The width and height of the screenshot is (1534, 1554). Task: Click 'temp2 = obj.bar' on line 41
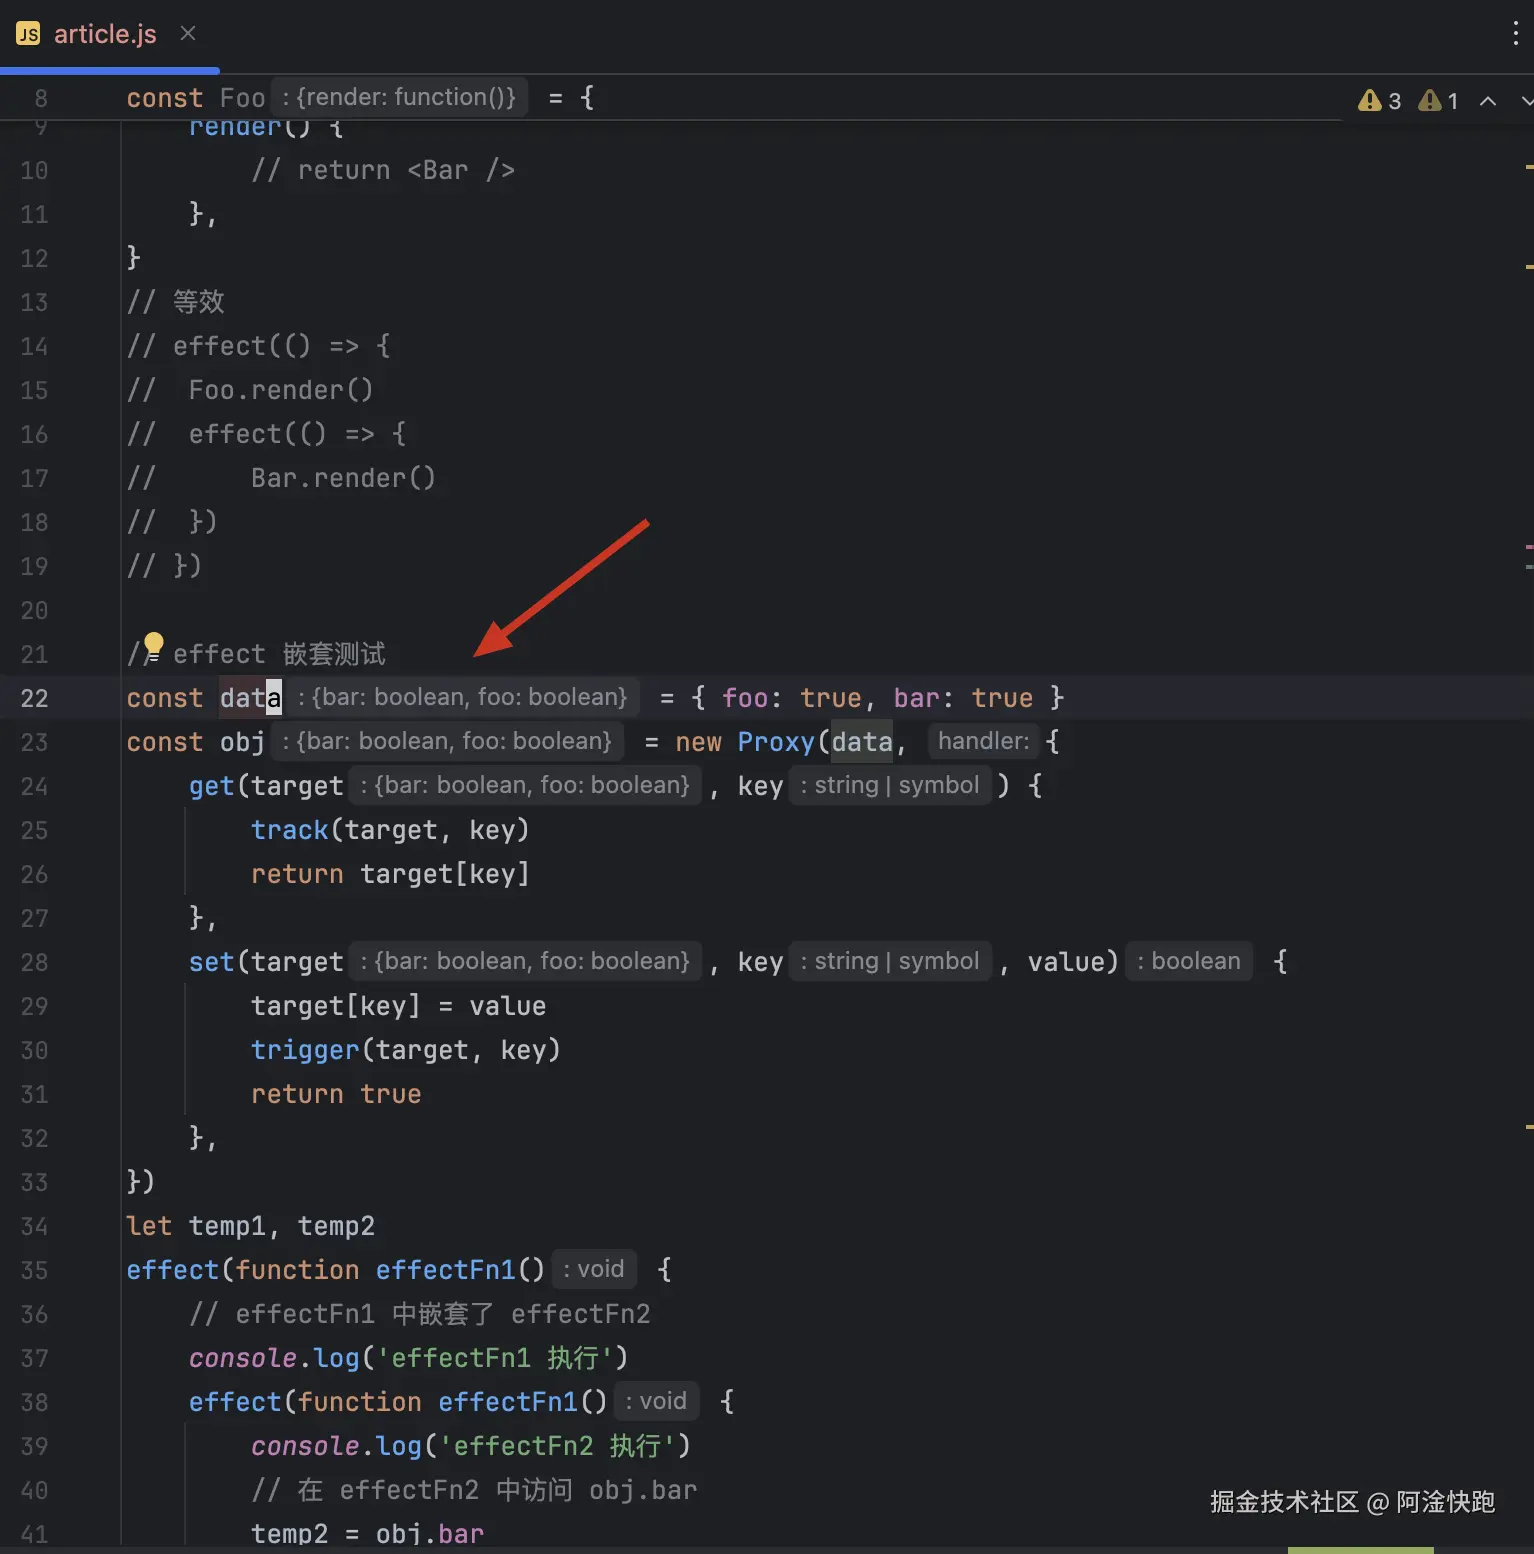[x=367, y=1534]
